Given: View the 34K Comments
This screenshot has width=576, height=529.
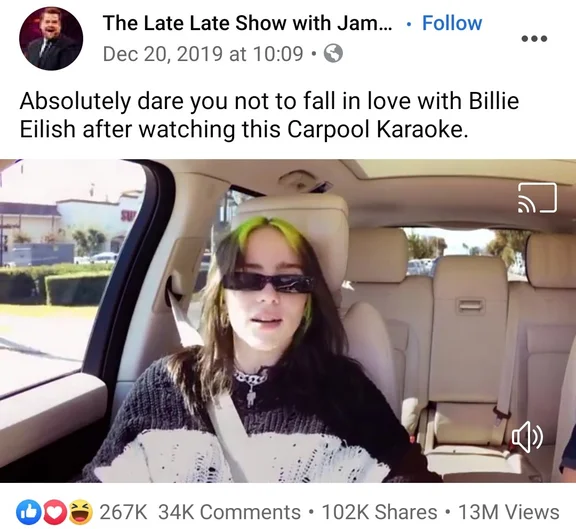Looking at the screenshot, I should (x=229, y=512).
